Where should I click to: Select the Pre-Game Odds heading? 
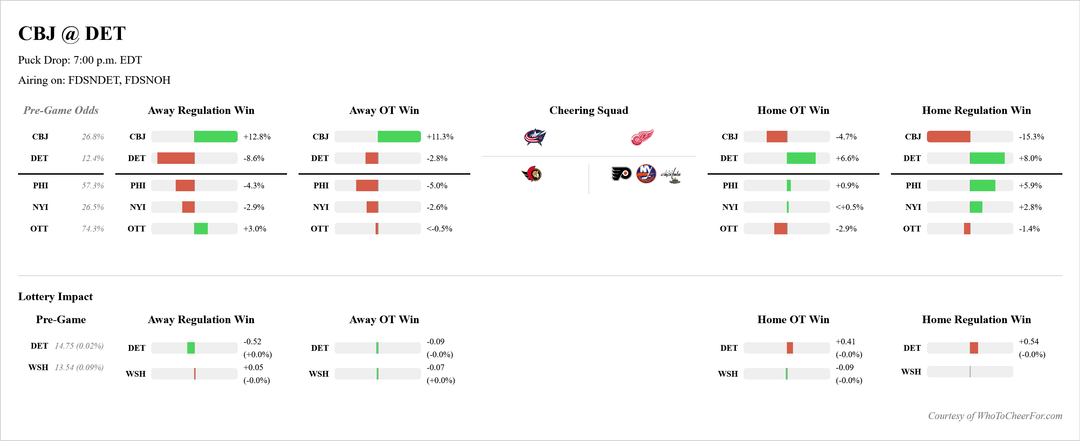(62, 110)
